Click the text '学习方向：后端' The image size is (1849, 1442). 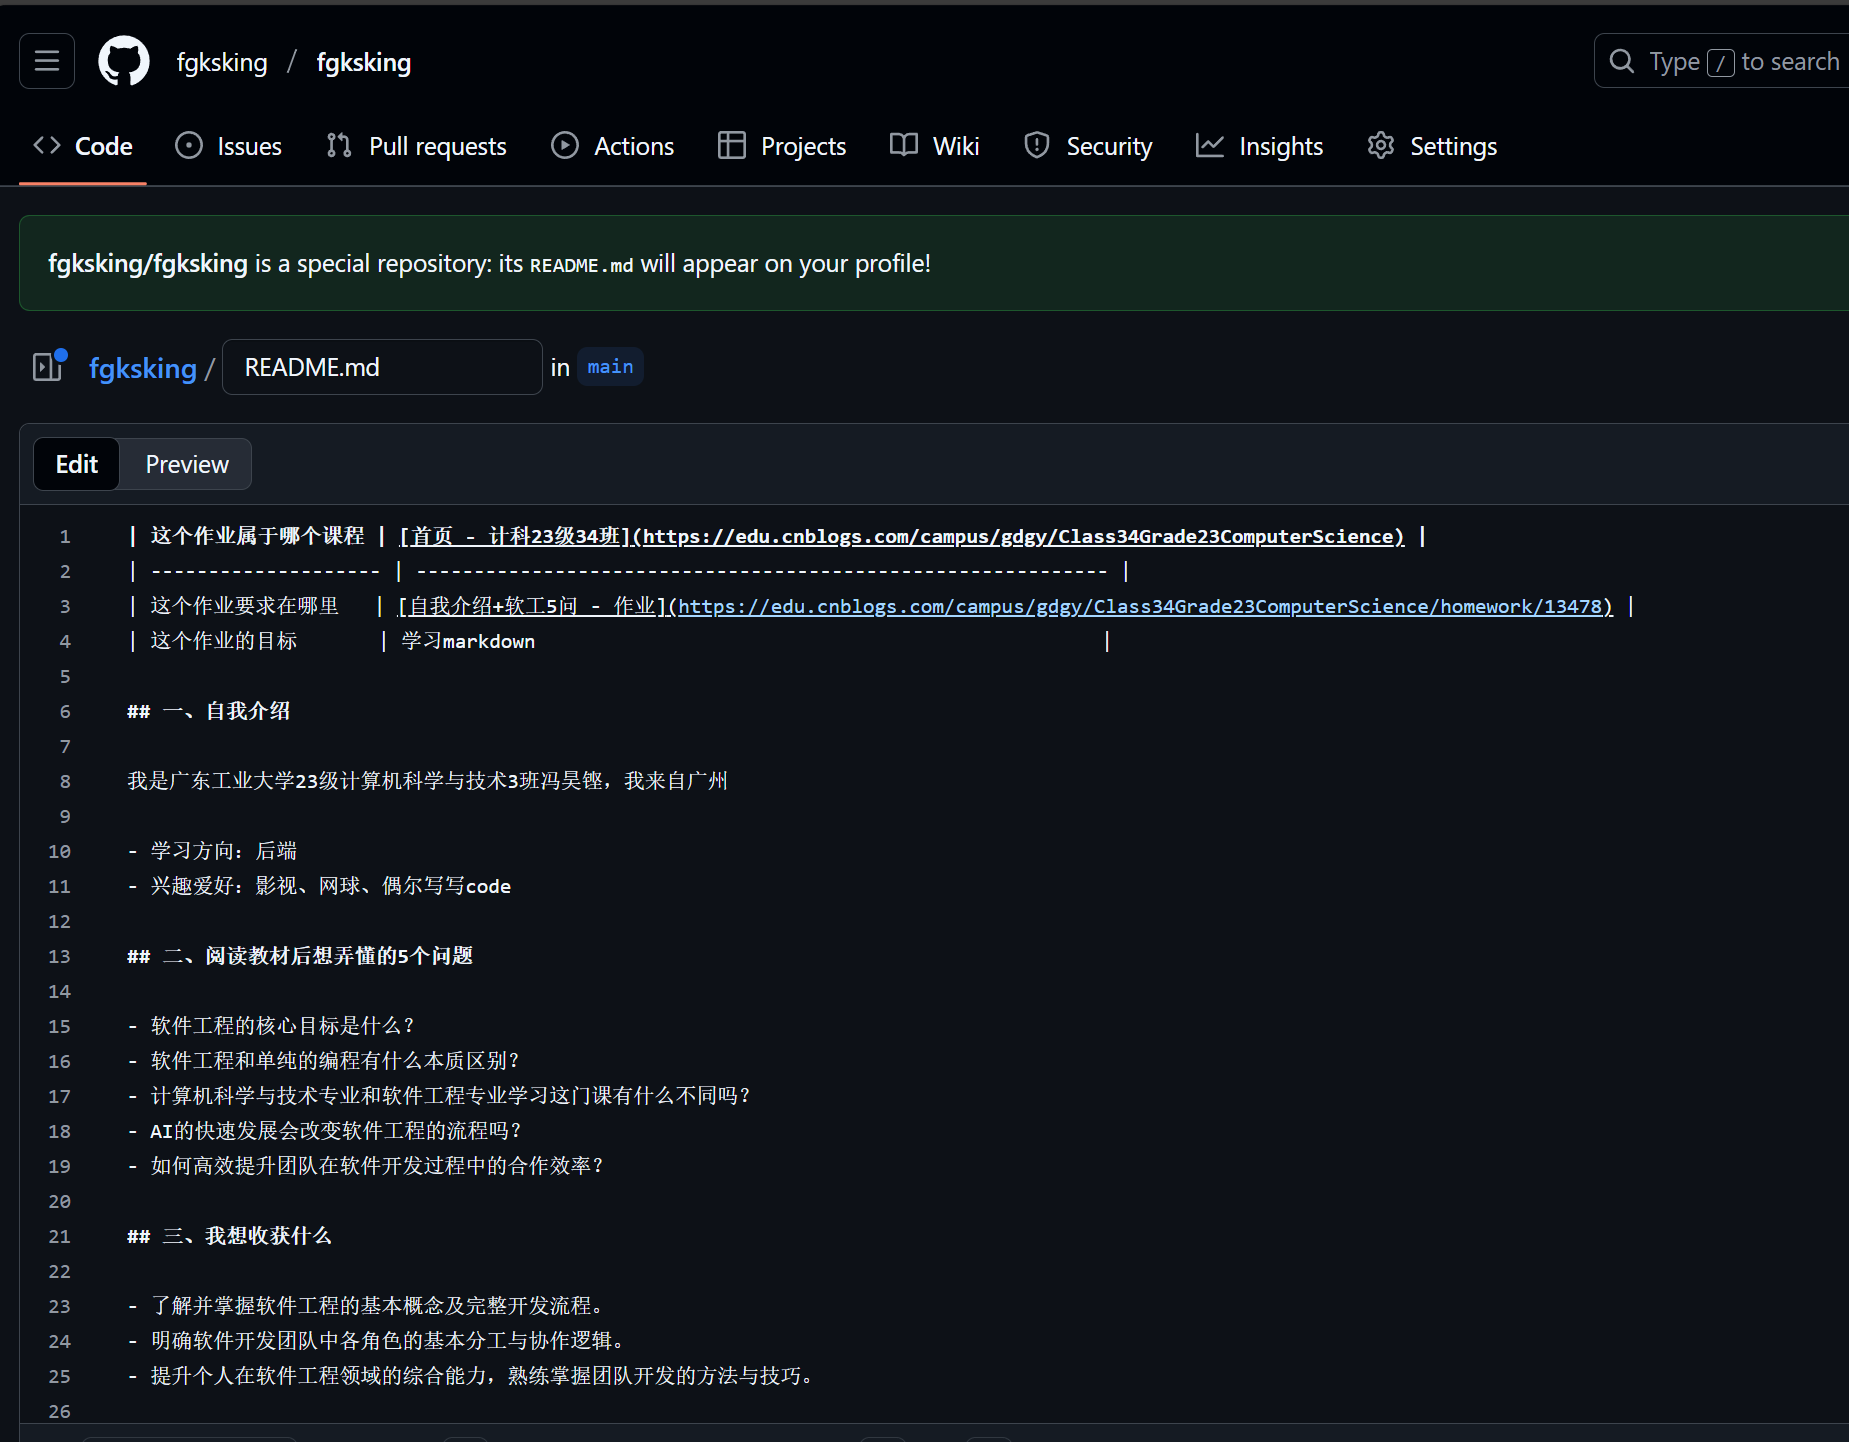[223, 851]
